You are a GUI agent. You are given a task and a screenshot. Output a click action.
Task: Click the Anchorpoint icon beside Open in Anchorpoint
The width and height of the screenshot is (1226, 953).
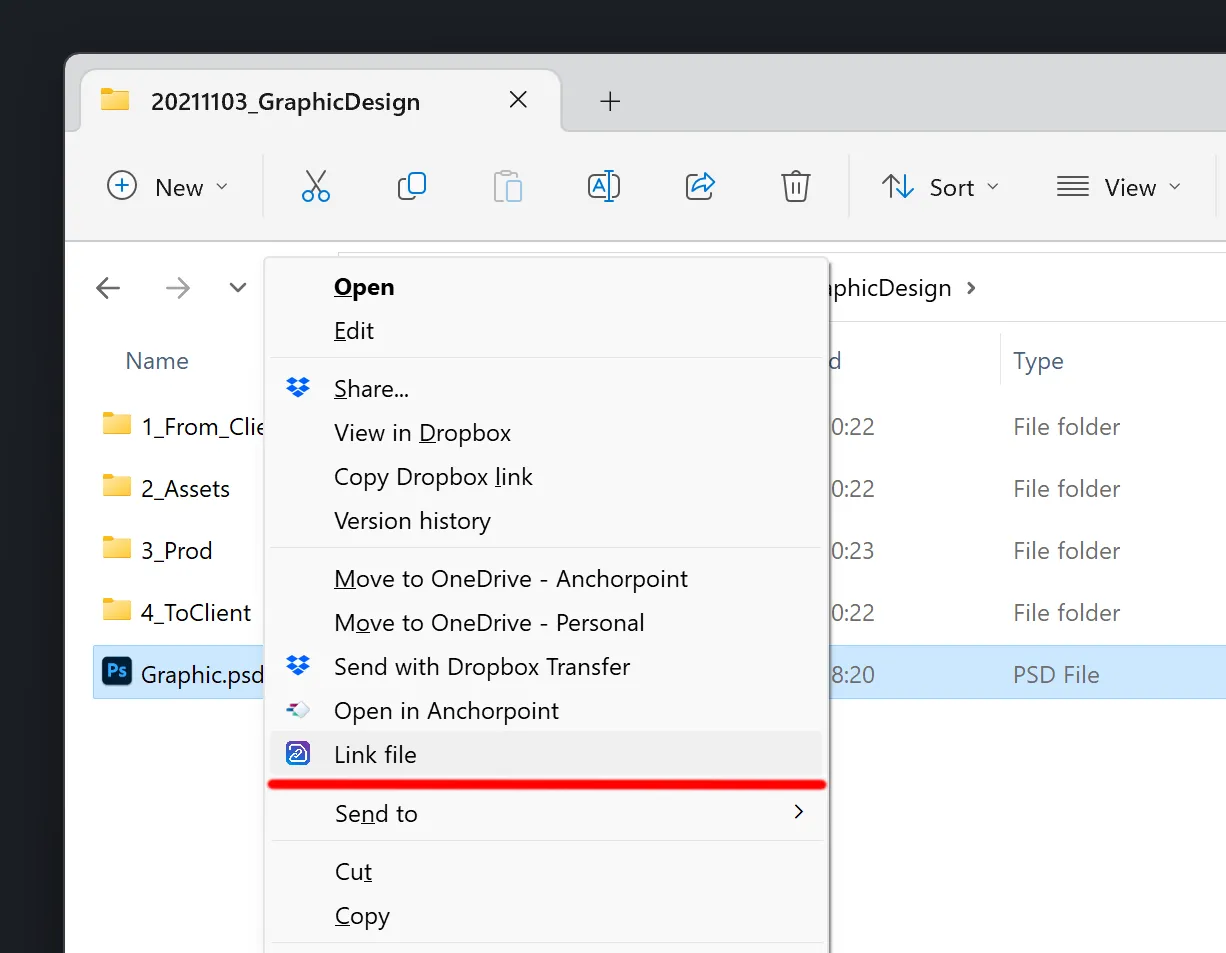(x=297, y=710)
